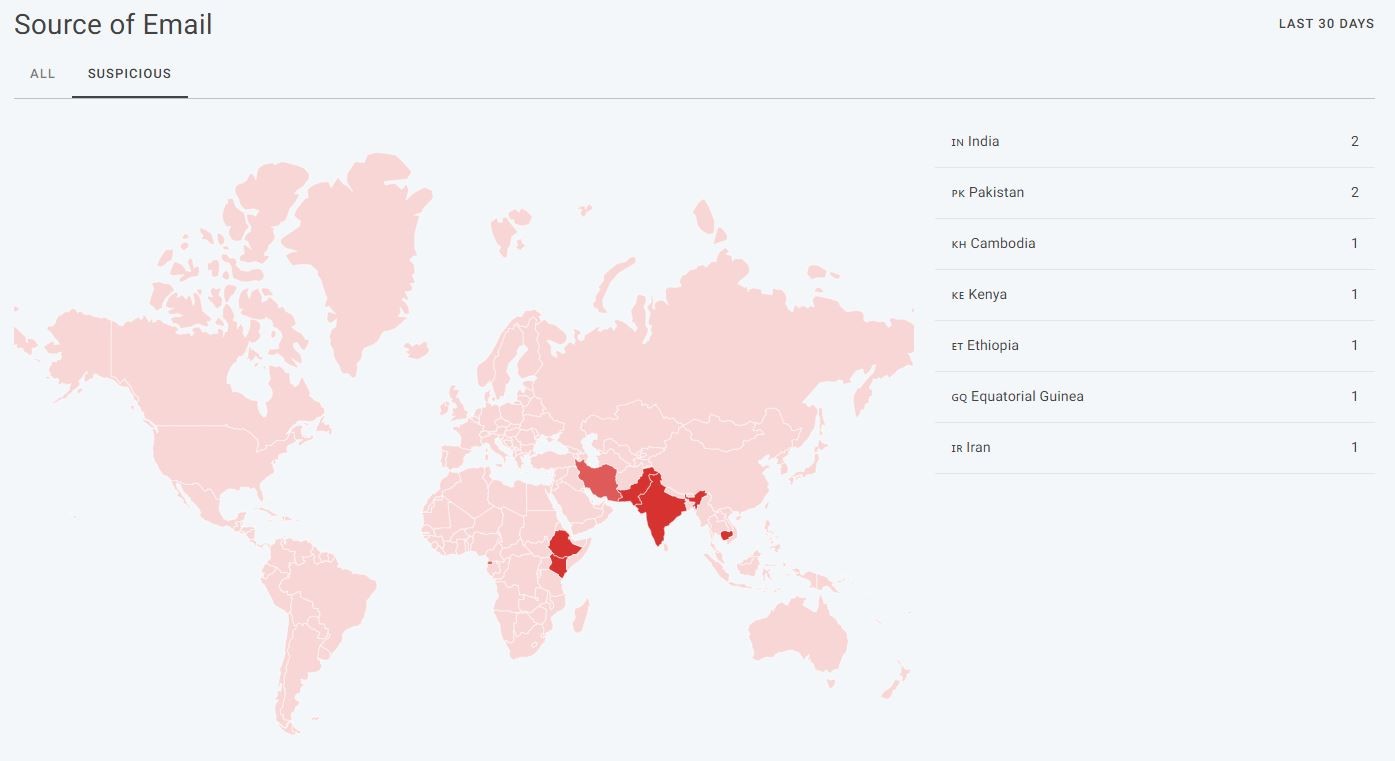1395x761 pixels.
Task: Click highlighted Ethiopia on the map
Action: pos(566,546)
